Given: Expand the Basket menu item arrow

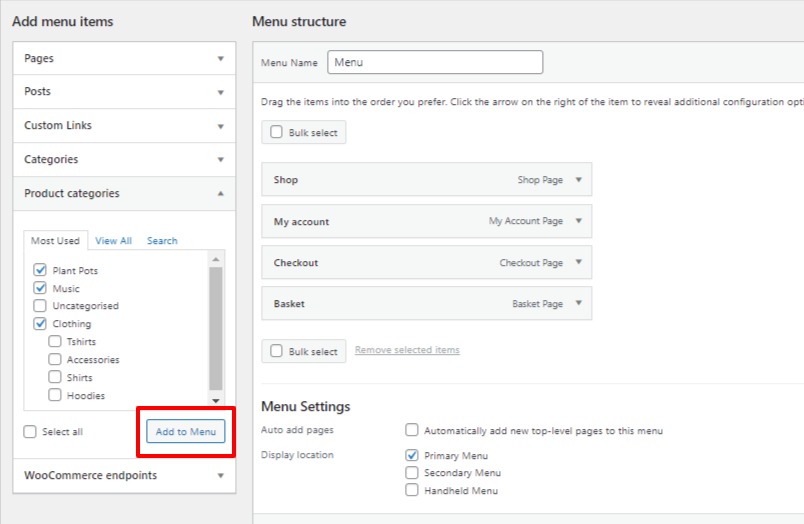Looking at the screenshot, I should coord(578,304).
